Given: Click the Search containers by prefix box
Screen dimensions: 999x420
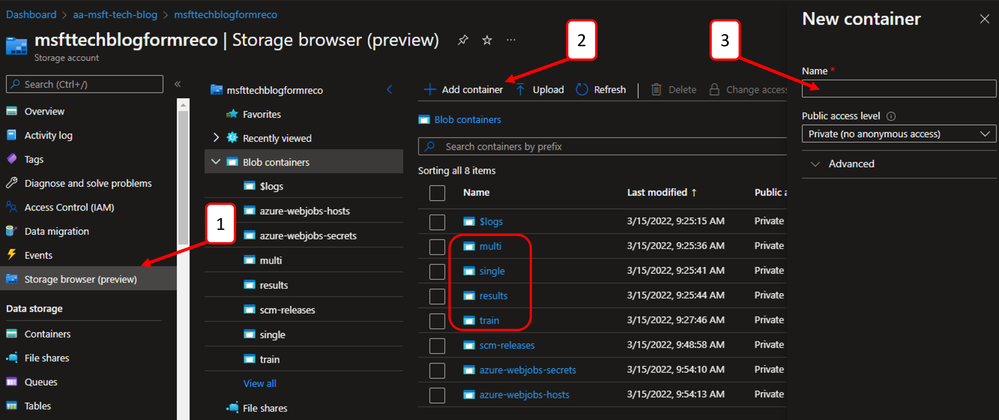Looking at the screenshot, I should click(602, 147).
